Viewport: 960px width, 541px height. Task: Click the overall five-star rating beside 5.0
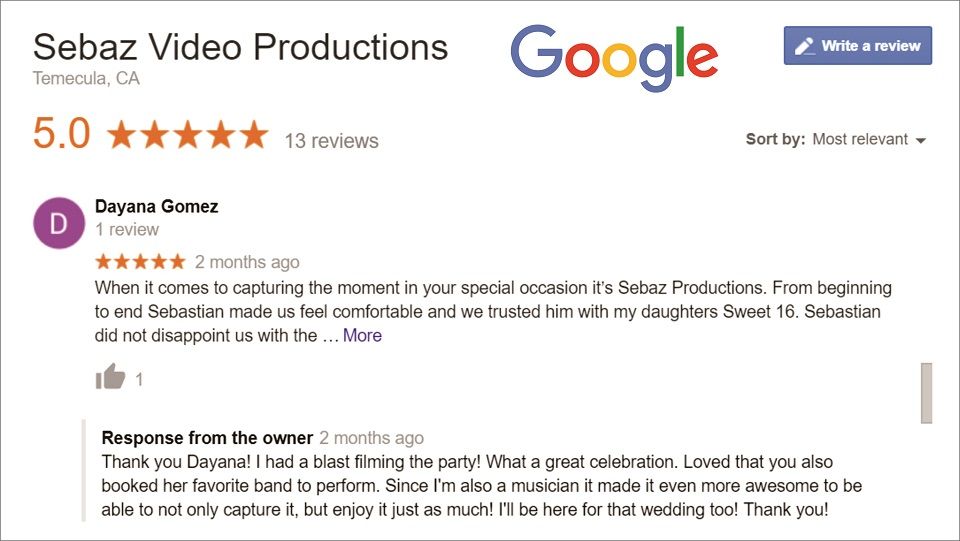(187, 135)
